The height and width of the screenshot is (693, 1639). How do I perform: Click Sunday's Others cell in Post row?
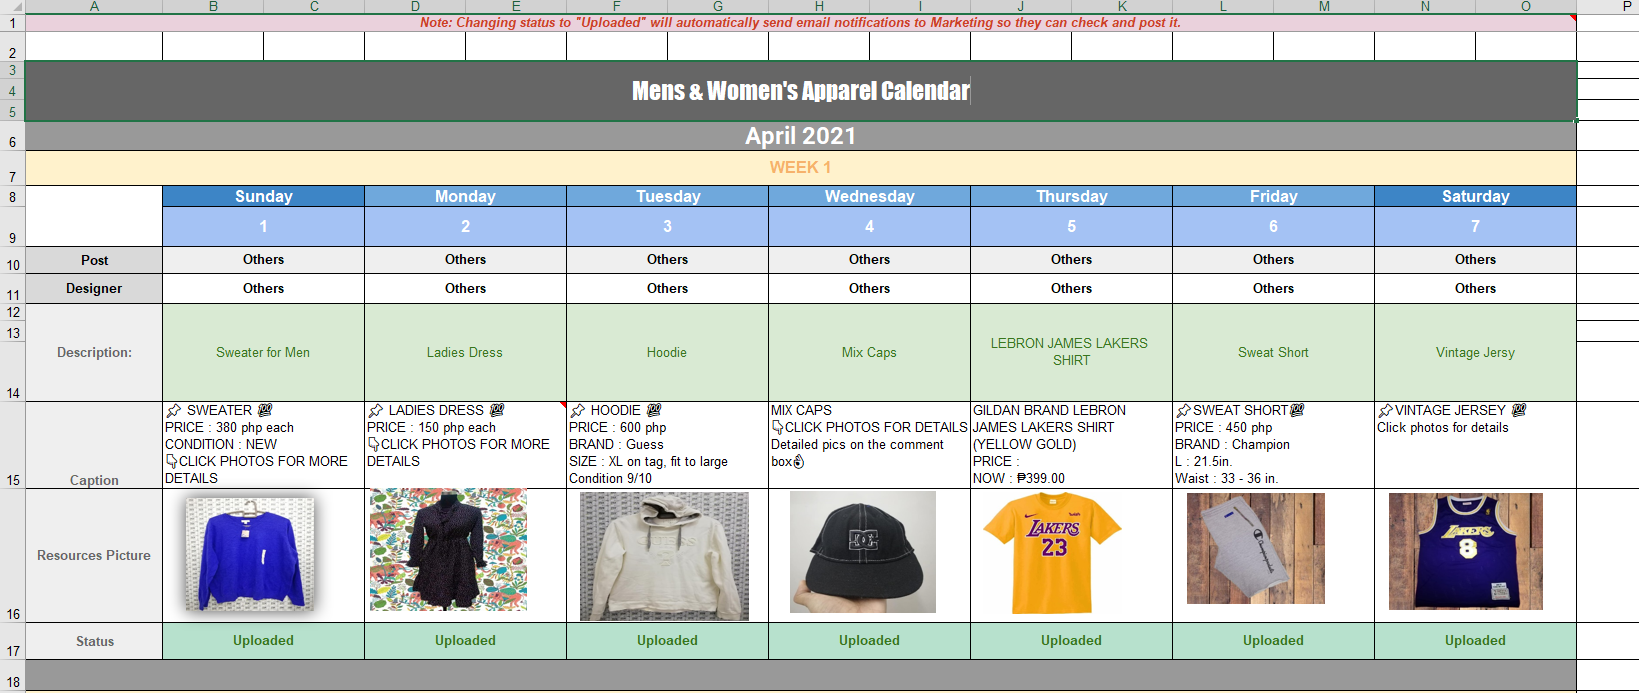tap(264, 260)
